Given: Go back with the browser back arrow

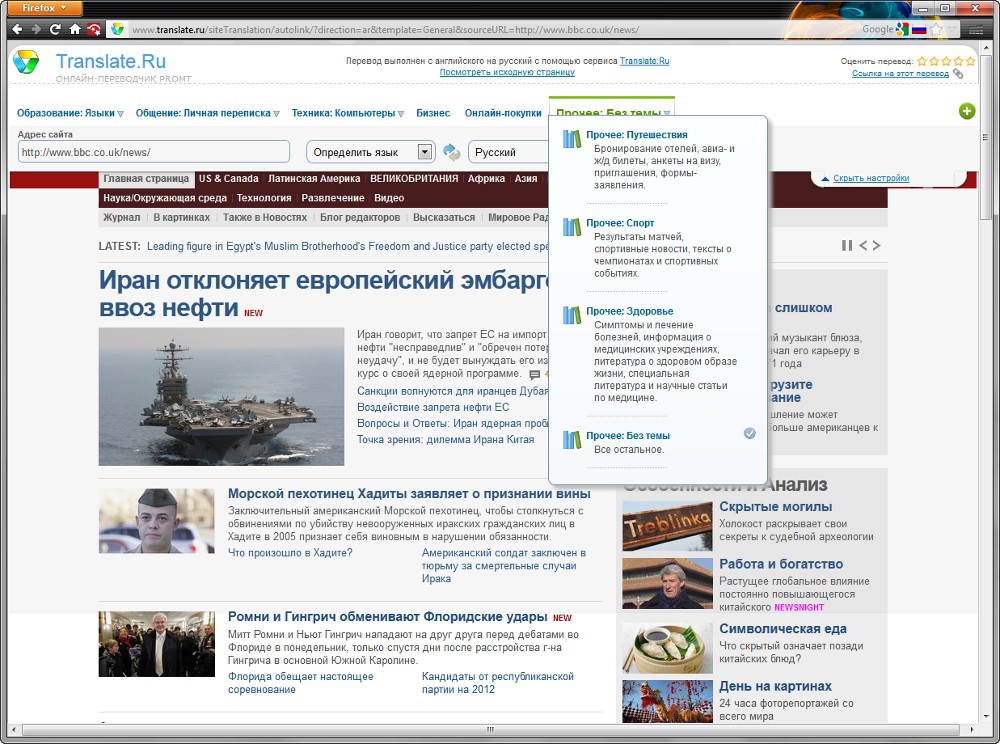Looking at the screenshot, I should pyautogui.click(x=17, y=29).
